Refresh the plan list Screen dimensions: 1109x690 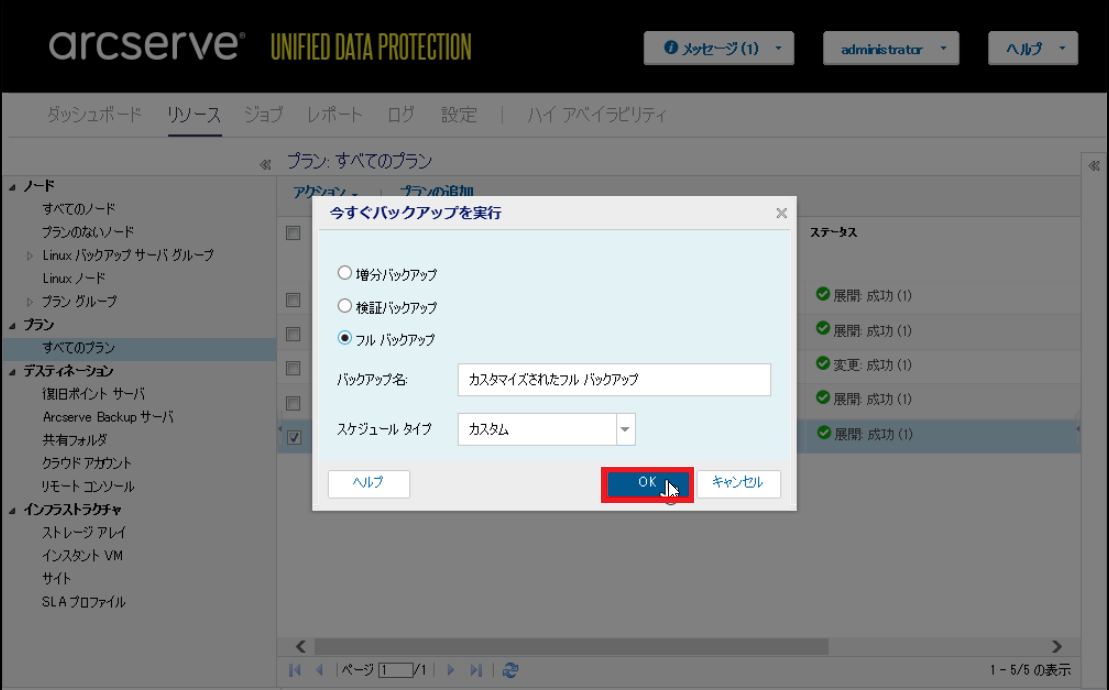point(510,669)
